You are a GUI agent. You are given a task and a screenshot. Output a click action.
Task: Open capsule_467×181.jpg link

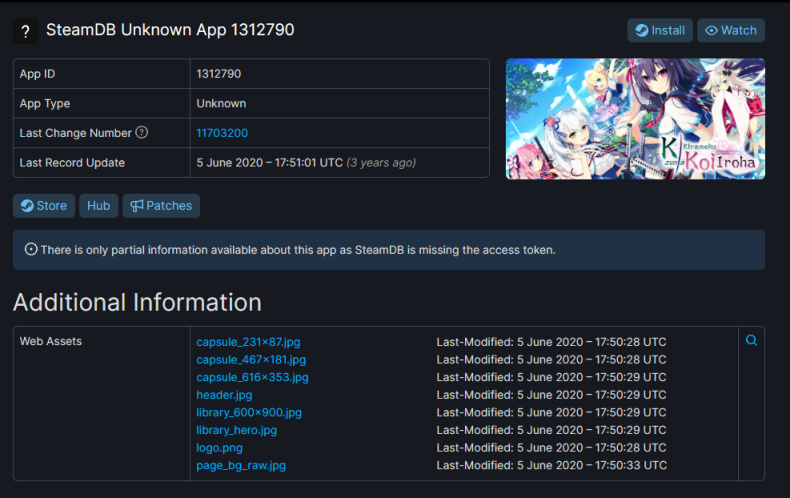251,359
